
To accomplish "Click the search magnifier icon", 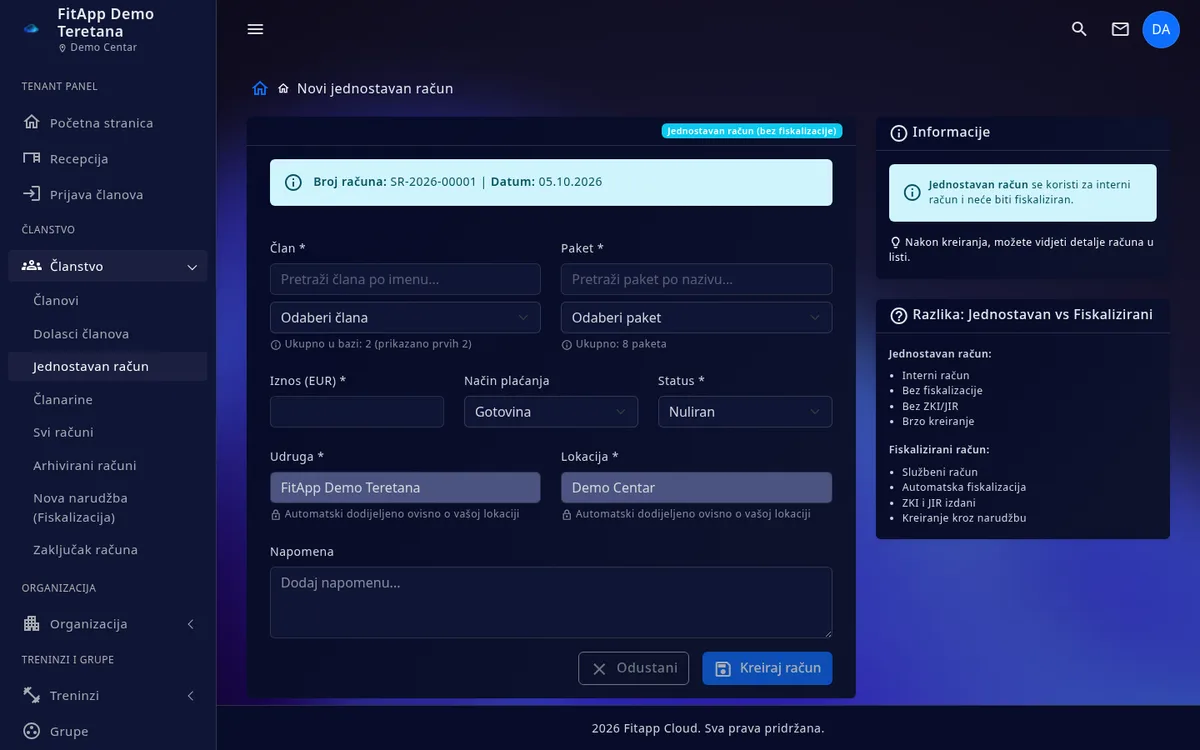I will 1079,29.
